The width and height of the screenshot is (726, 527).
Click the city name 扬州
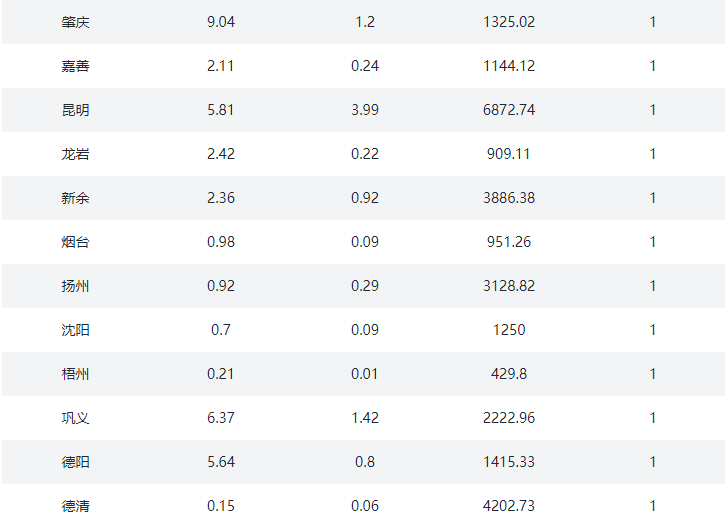(75, 286)
